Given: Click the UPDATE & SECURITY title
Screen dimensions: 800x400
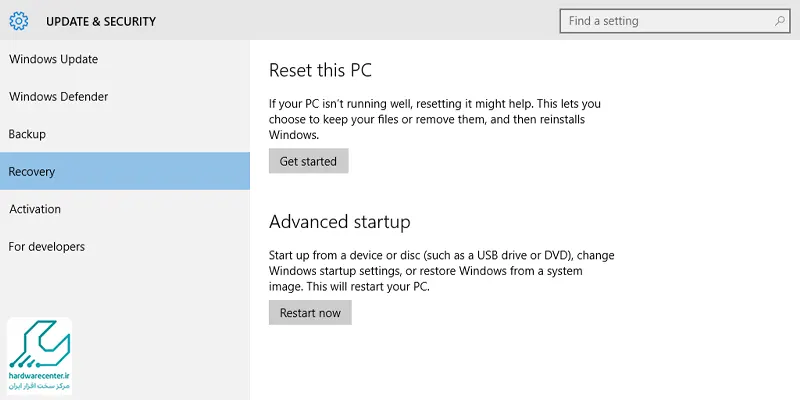Looking at the screenshot, I should pyautogui.click(x=101, y=21).
